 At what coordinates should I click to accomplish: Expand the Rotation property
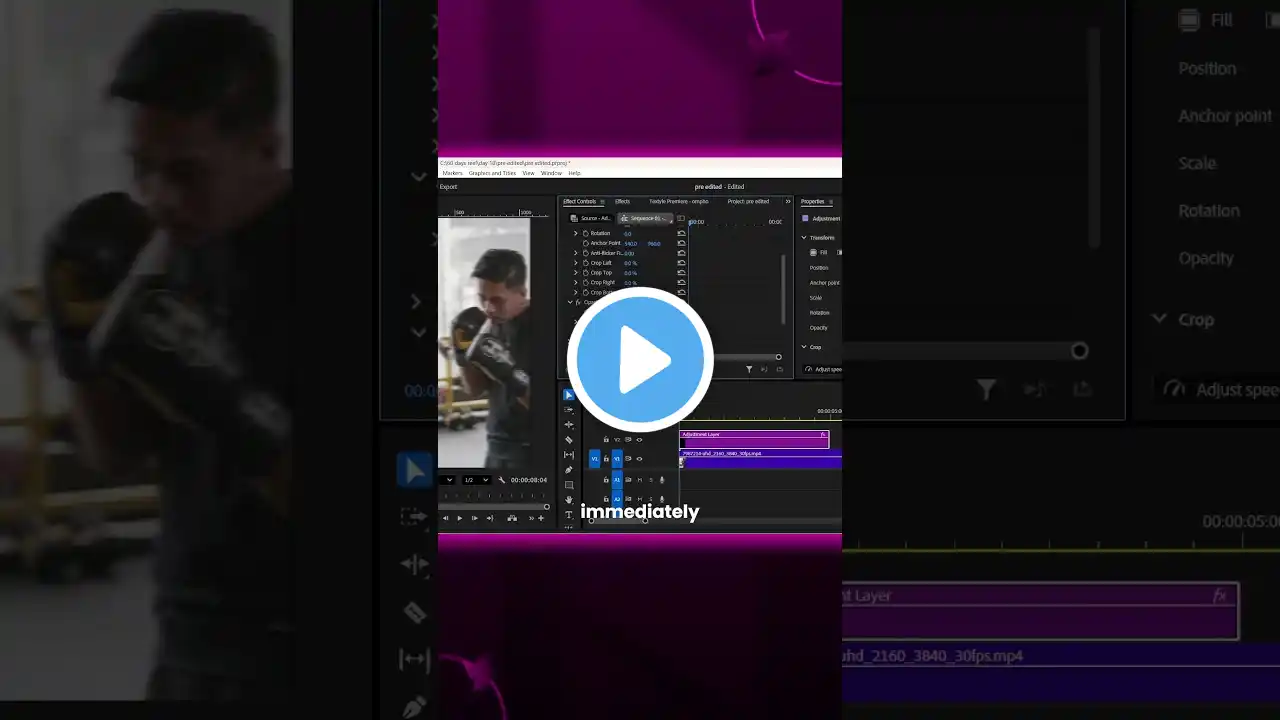point(576,233)
